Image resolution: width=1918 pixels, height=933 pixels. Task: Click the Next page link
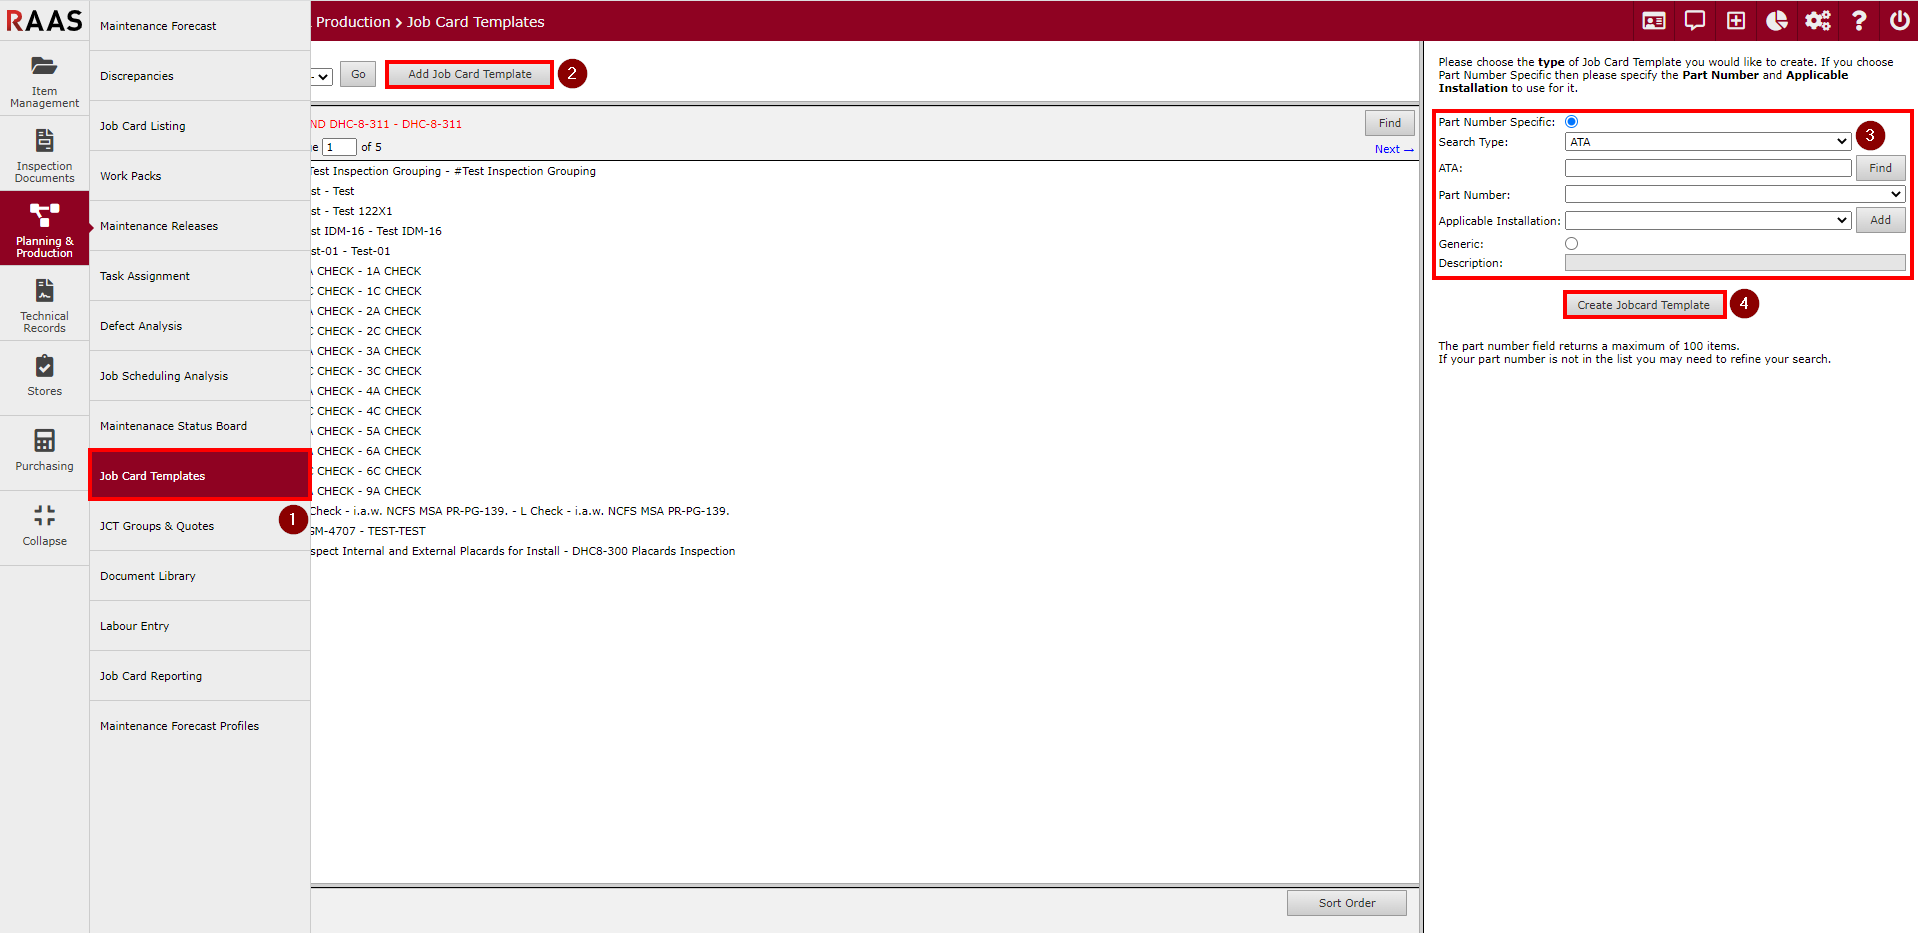pyautogui.click(x=1393, y=150)
